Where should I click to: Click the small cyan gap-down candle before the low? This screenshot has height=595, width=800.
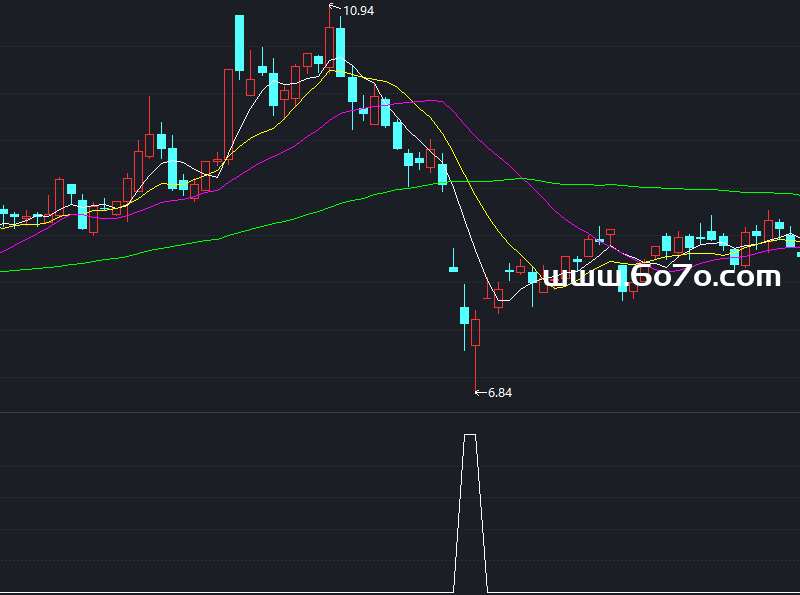point(453,268)
